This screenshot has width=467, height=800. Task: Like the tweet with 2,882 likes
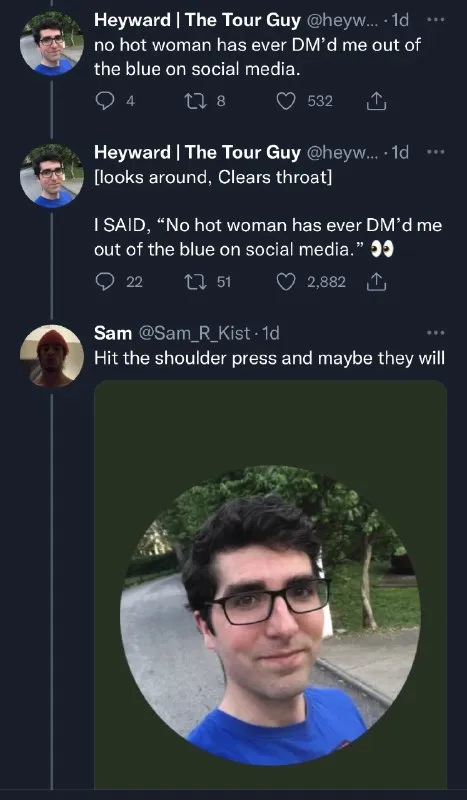click(286, 282)
